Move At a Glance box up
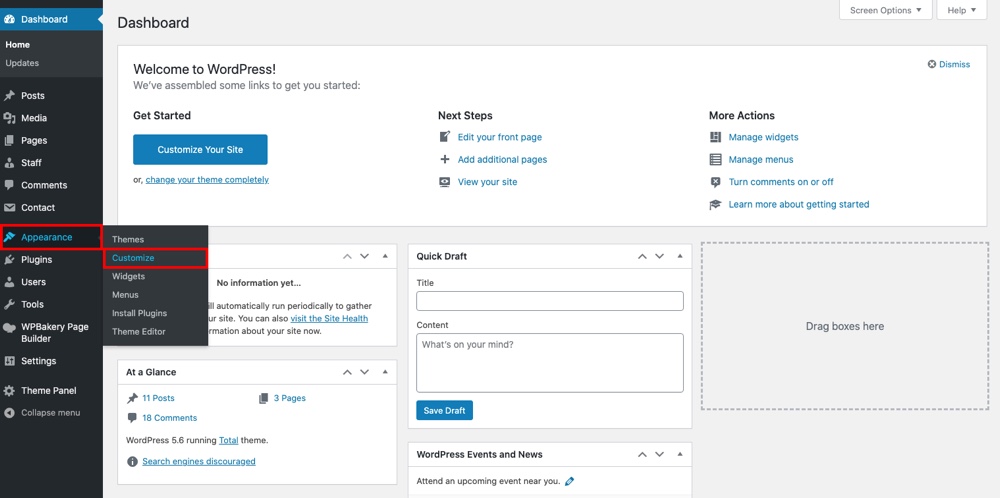The width and height of the screenshot is (1000, 498). click(347, 372)
